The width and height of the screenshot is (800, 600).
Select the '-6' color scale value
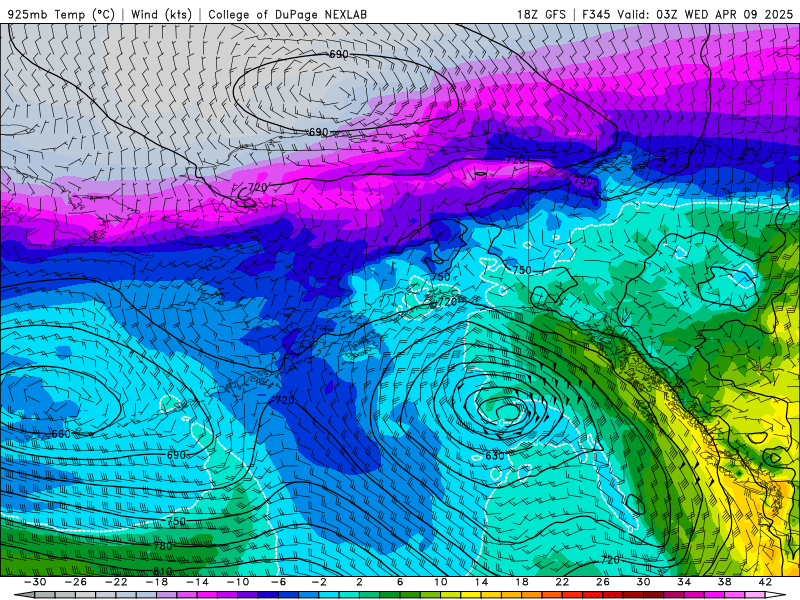click(x=278, y=582)
